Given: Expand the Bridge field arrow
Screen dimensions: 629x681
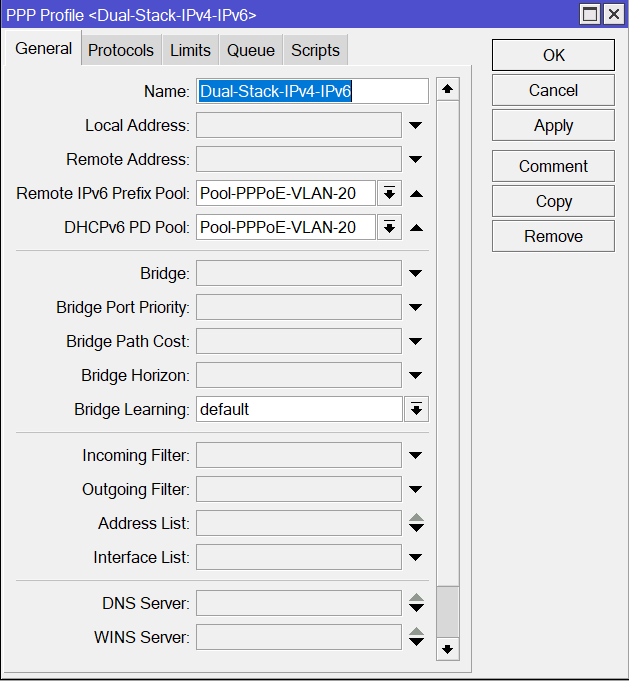Looking at the screenshot, I should 416,274.
